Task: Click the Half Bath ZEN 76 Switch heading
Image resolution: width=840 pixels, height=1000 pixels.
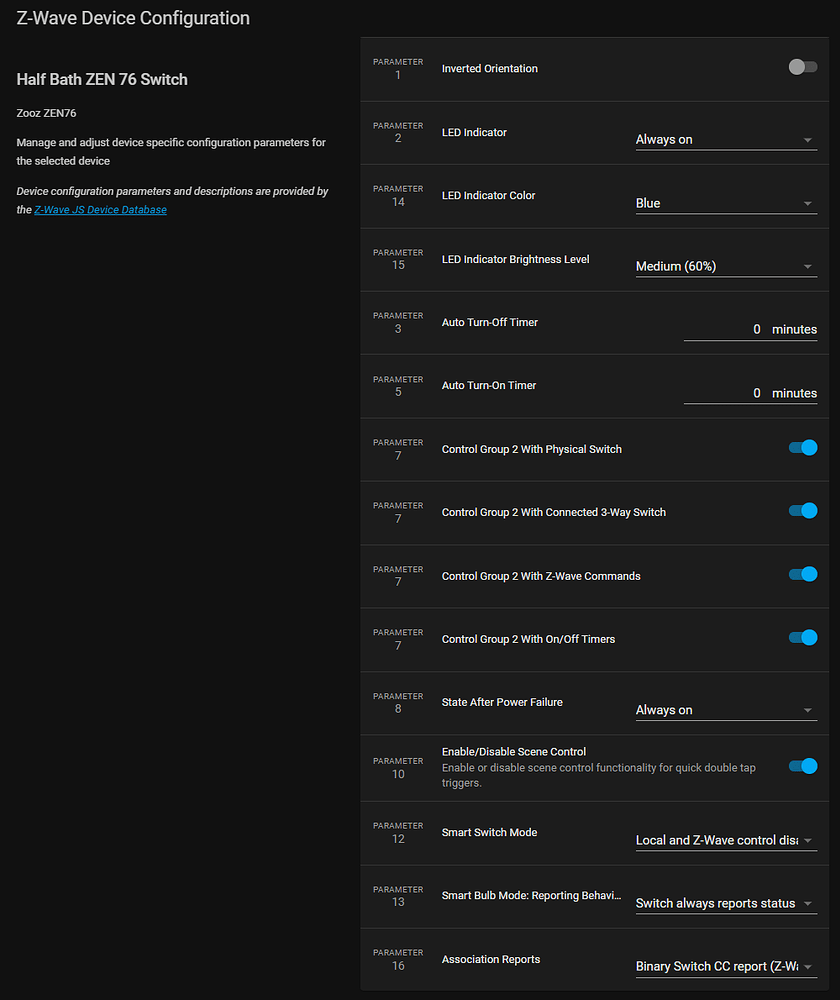Action: point(102,79)
